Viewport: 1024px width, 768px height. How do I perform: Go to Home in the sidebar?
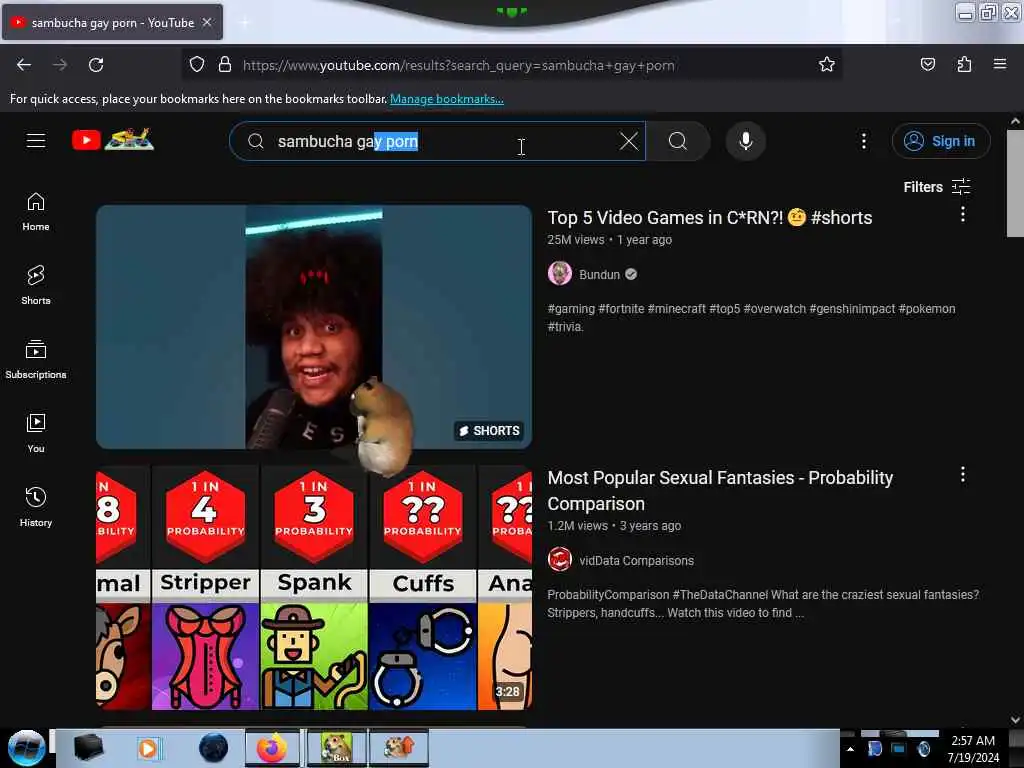click(x=36, y=212)
